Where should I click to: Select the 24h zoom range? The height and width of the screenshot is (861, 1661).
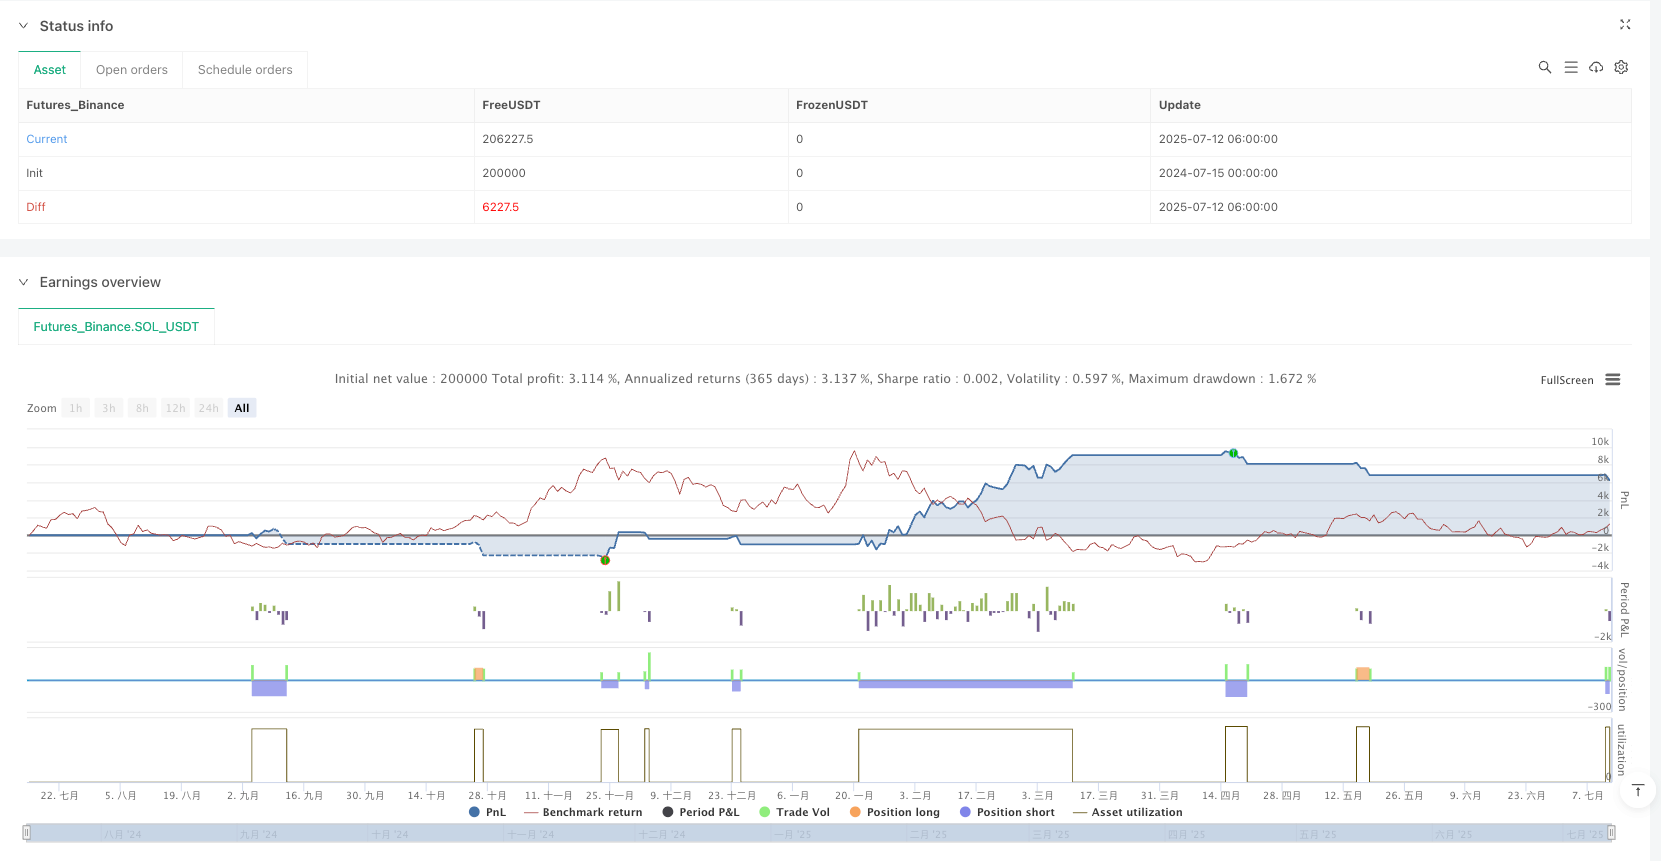point(208,408)
